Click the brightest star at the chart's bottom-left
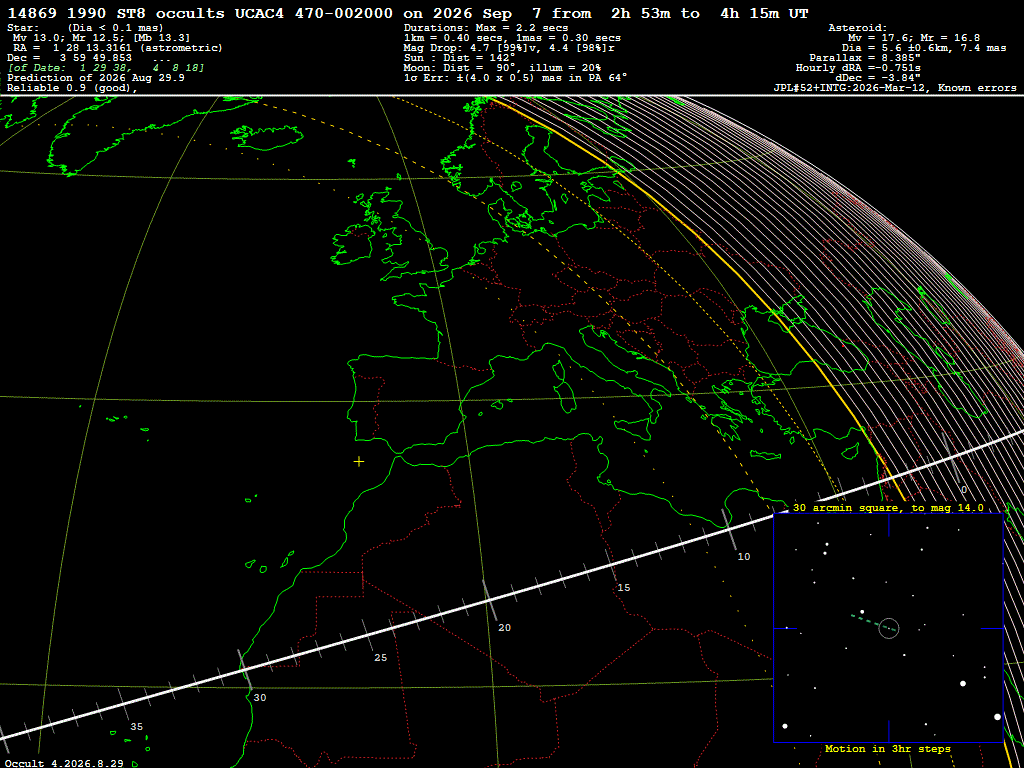Screen dimensions: 1024x768 click(x=785, y=726)
